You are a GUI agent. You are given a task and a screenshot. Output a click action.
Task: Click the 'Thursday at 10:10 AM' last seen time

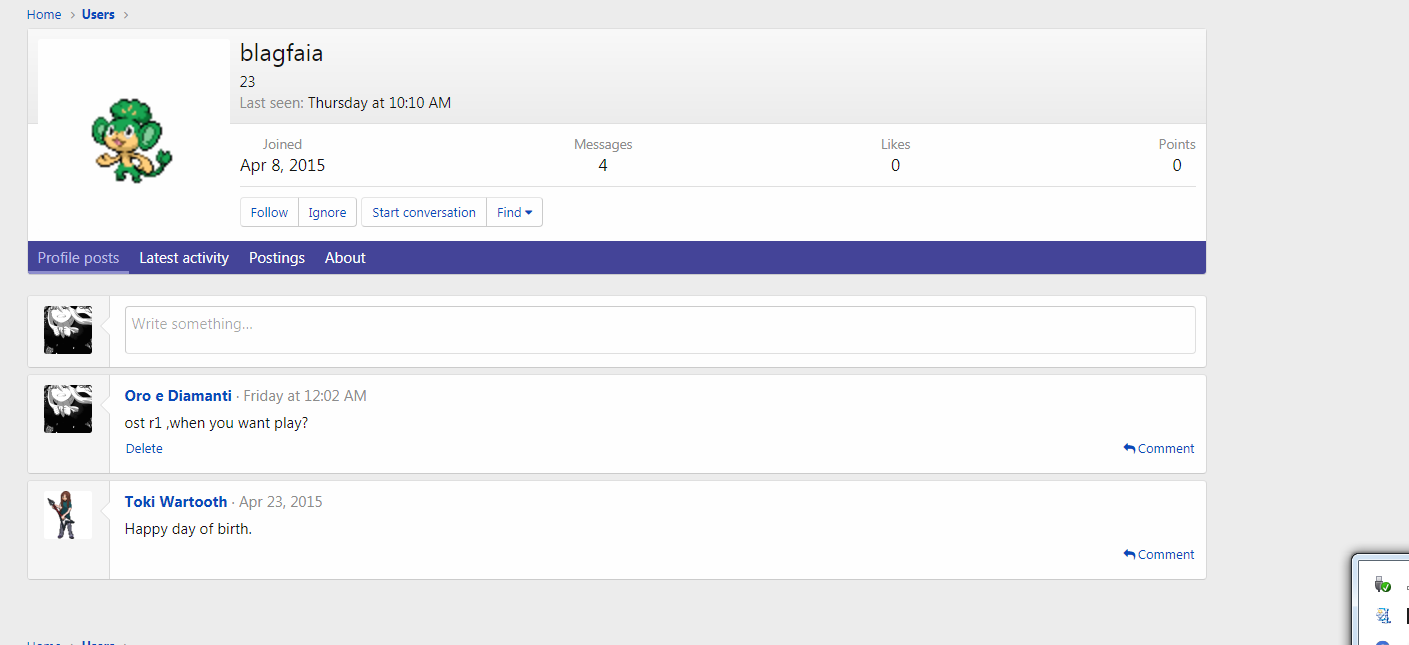click(x=379, y=103)
